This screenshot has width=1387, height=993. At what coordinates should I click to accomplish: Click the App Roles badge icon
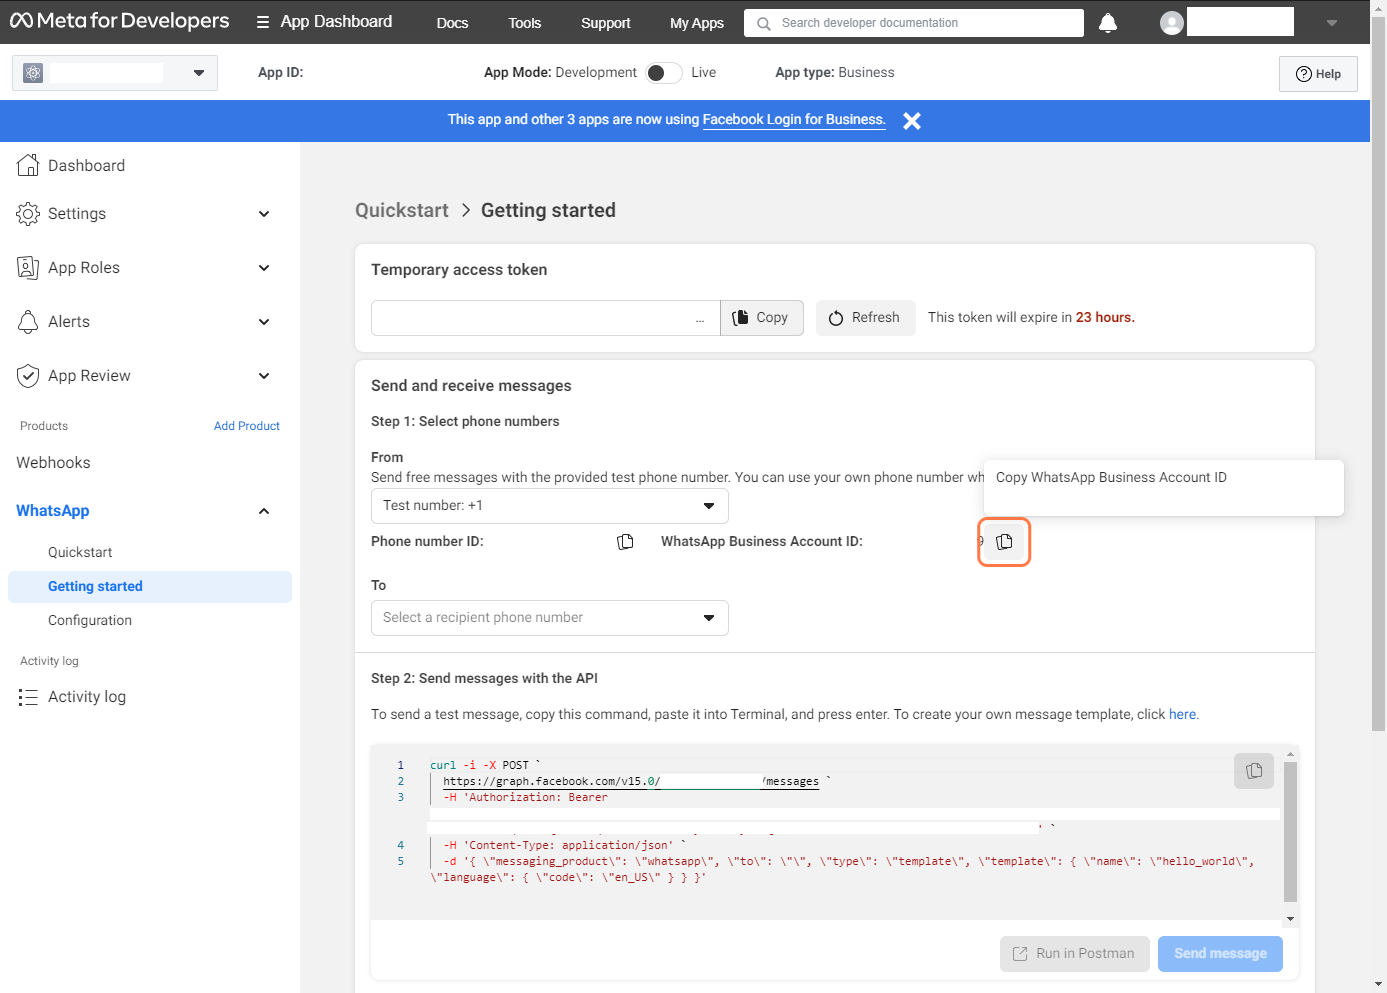pos(28,267)
